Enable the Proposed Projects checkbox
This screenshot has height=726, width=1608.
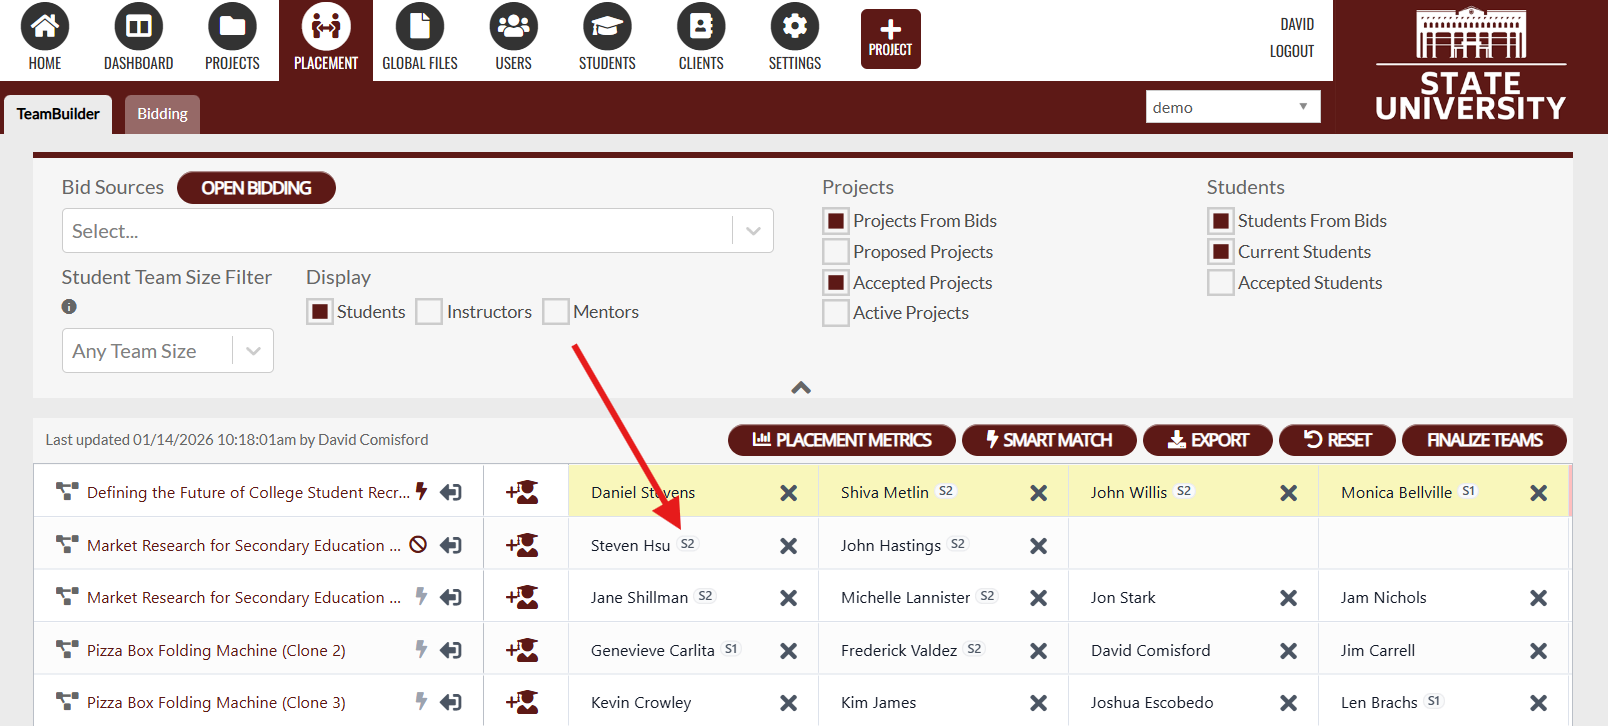click(835, 252)
